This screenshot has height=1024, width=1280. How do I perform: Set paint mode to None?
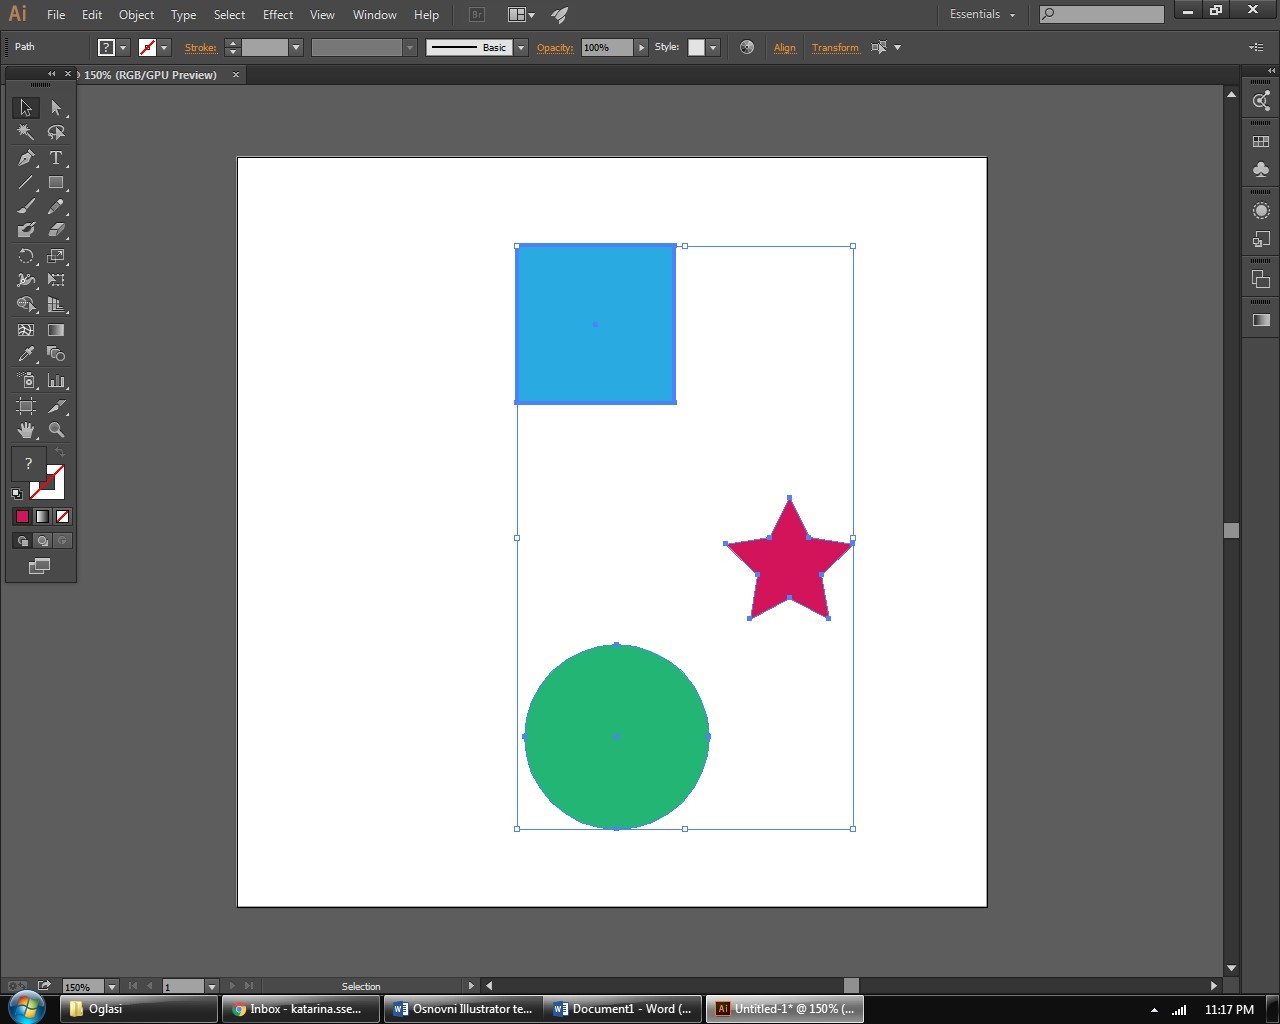(63, 517)
